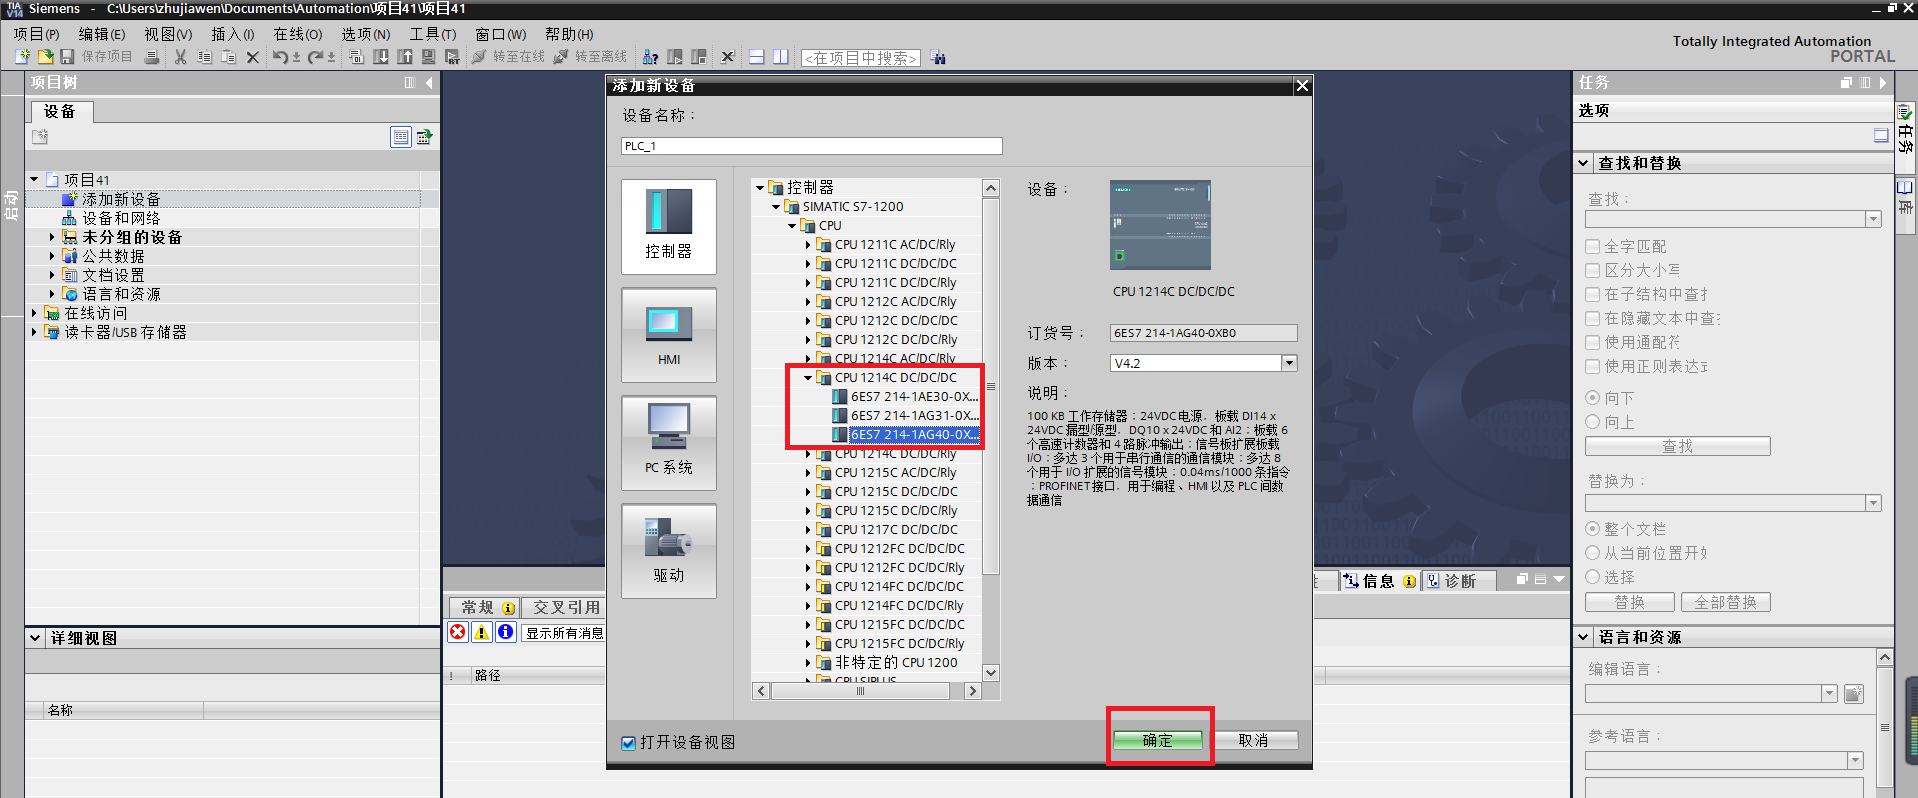Image resolution: width=1918 pixels, height=798 pixels.
Task: Enable the 全字匹配 checkbox
Action: (x=1593, y=246)
